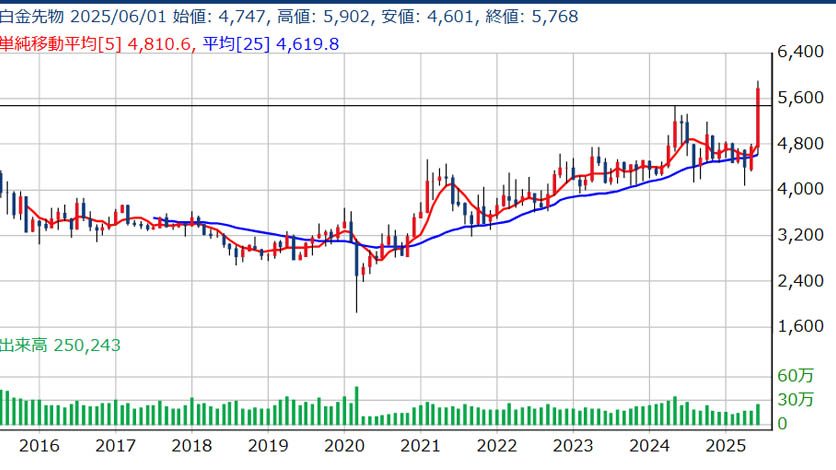Click the 2019 year label
The image size is (836, 470).
(x=268, y=445)
